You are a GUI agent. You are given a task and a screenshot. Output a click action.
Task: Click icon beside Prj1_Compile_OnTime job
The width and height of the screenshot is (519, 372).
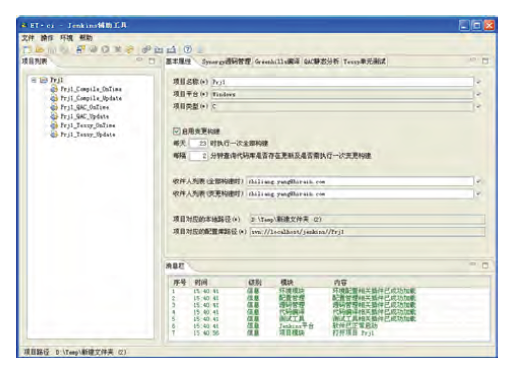point(54,89)
